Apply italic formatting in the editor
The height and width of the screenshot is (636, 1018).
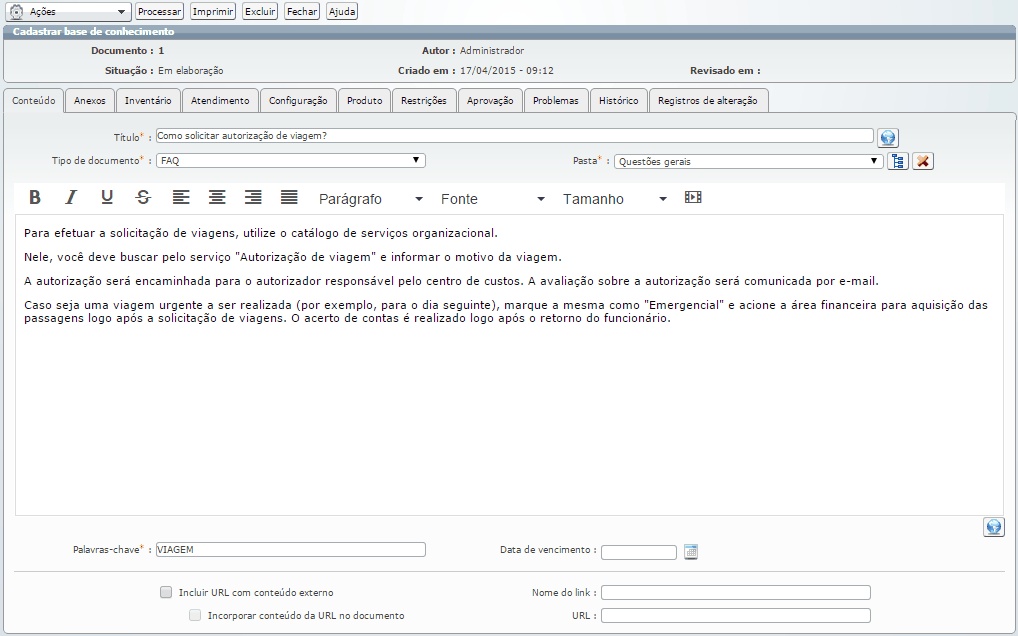click(71, 197)
